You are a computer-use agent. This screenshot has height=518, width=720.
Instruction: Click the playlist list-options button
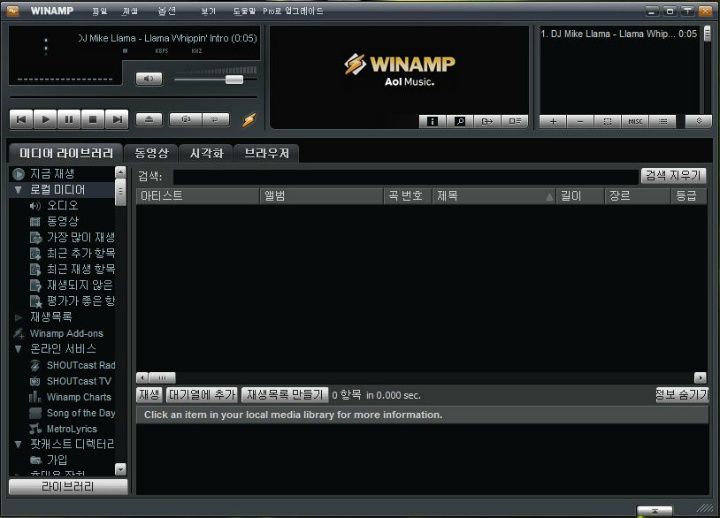coord(663,121)
